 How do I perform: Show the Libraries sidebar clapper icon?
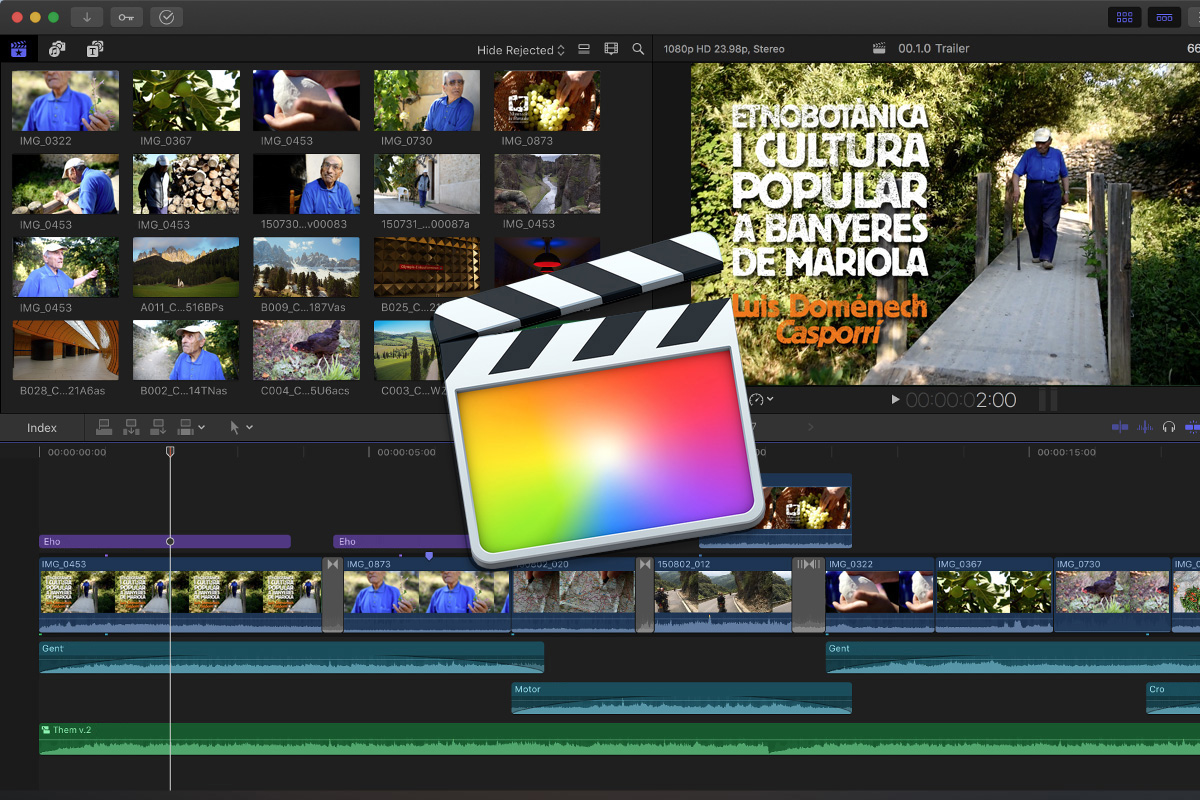click(19, 49)
